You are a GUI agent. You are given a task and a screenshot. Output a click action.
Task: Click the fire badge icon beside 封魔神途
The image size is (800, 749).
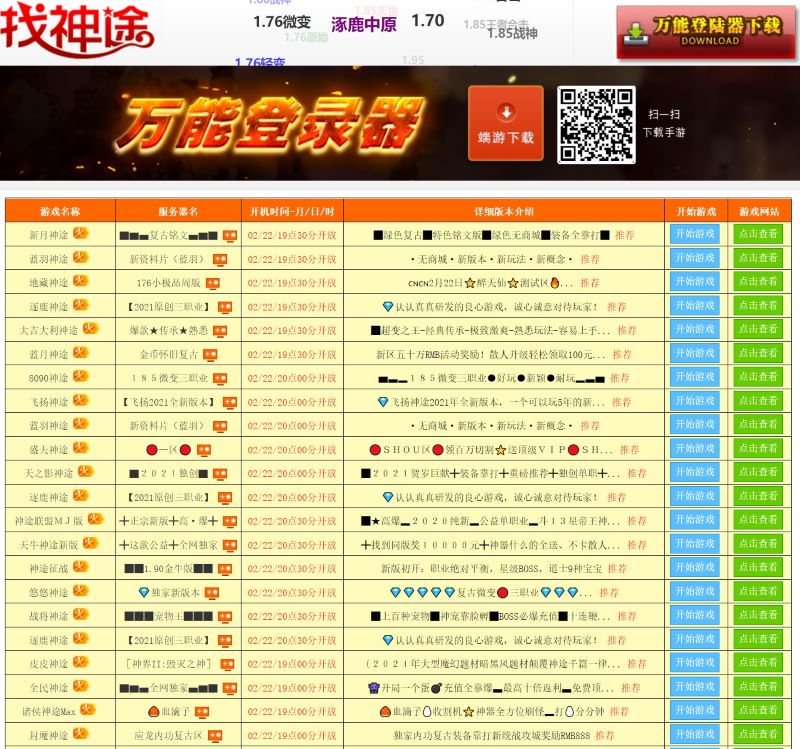click(81, 734)
